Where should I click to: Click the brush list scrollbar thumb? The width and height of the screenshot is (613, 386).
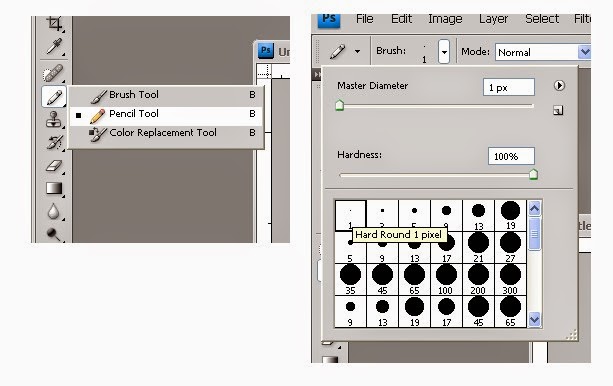[x=534, y=233]
